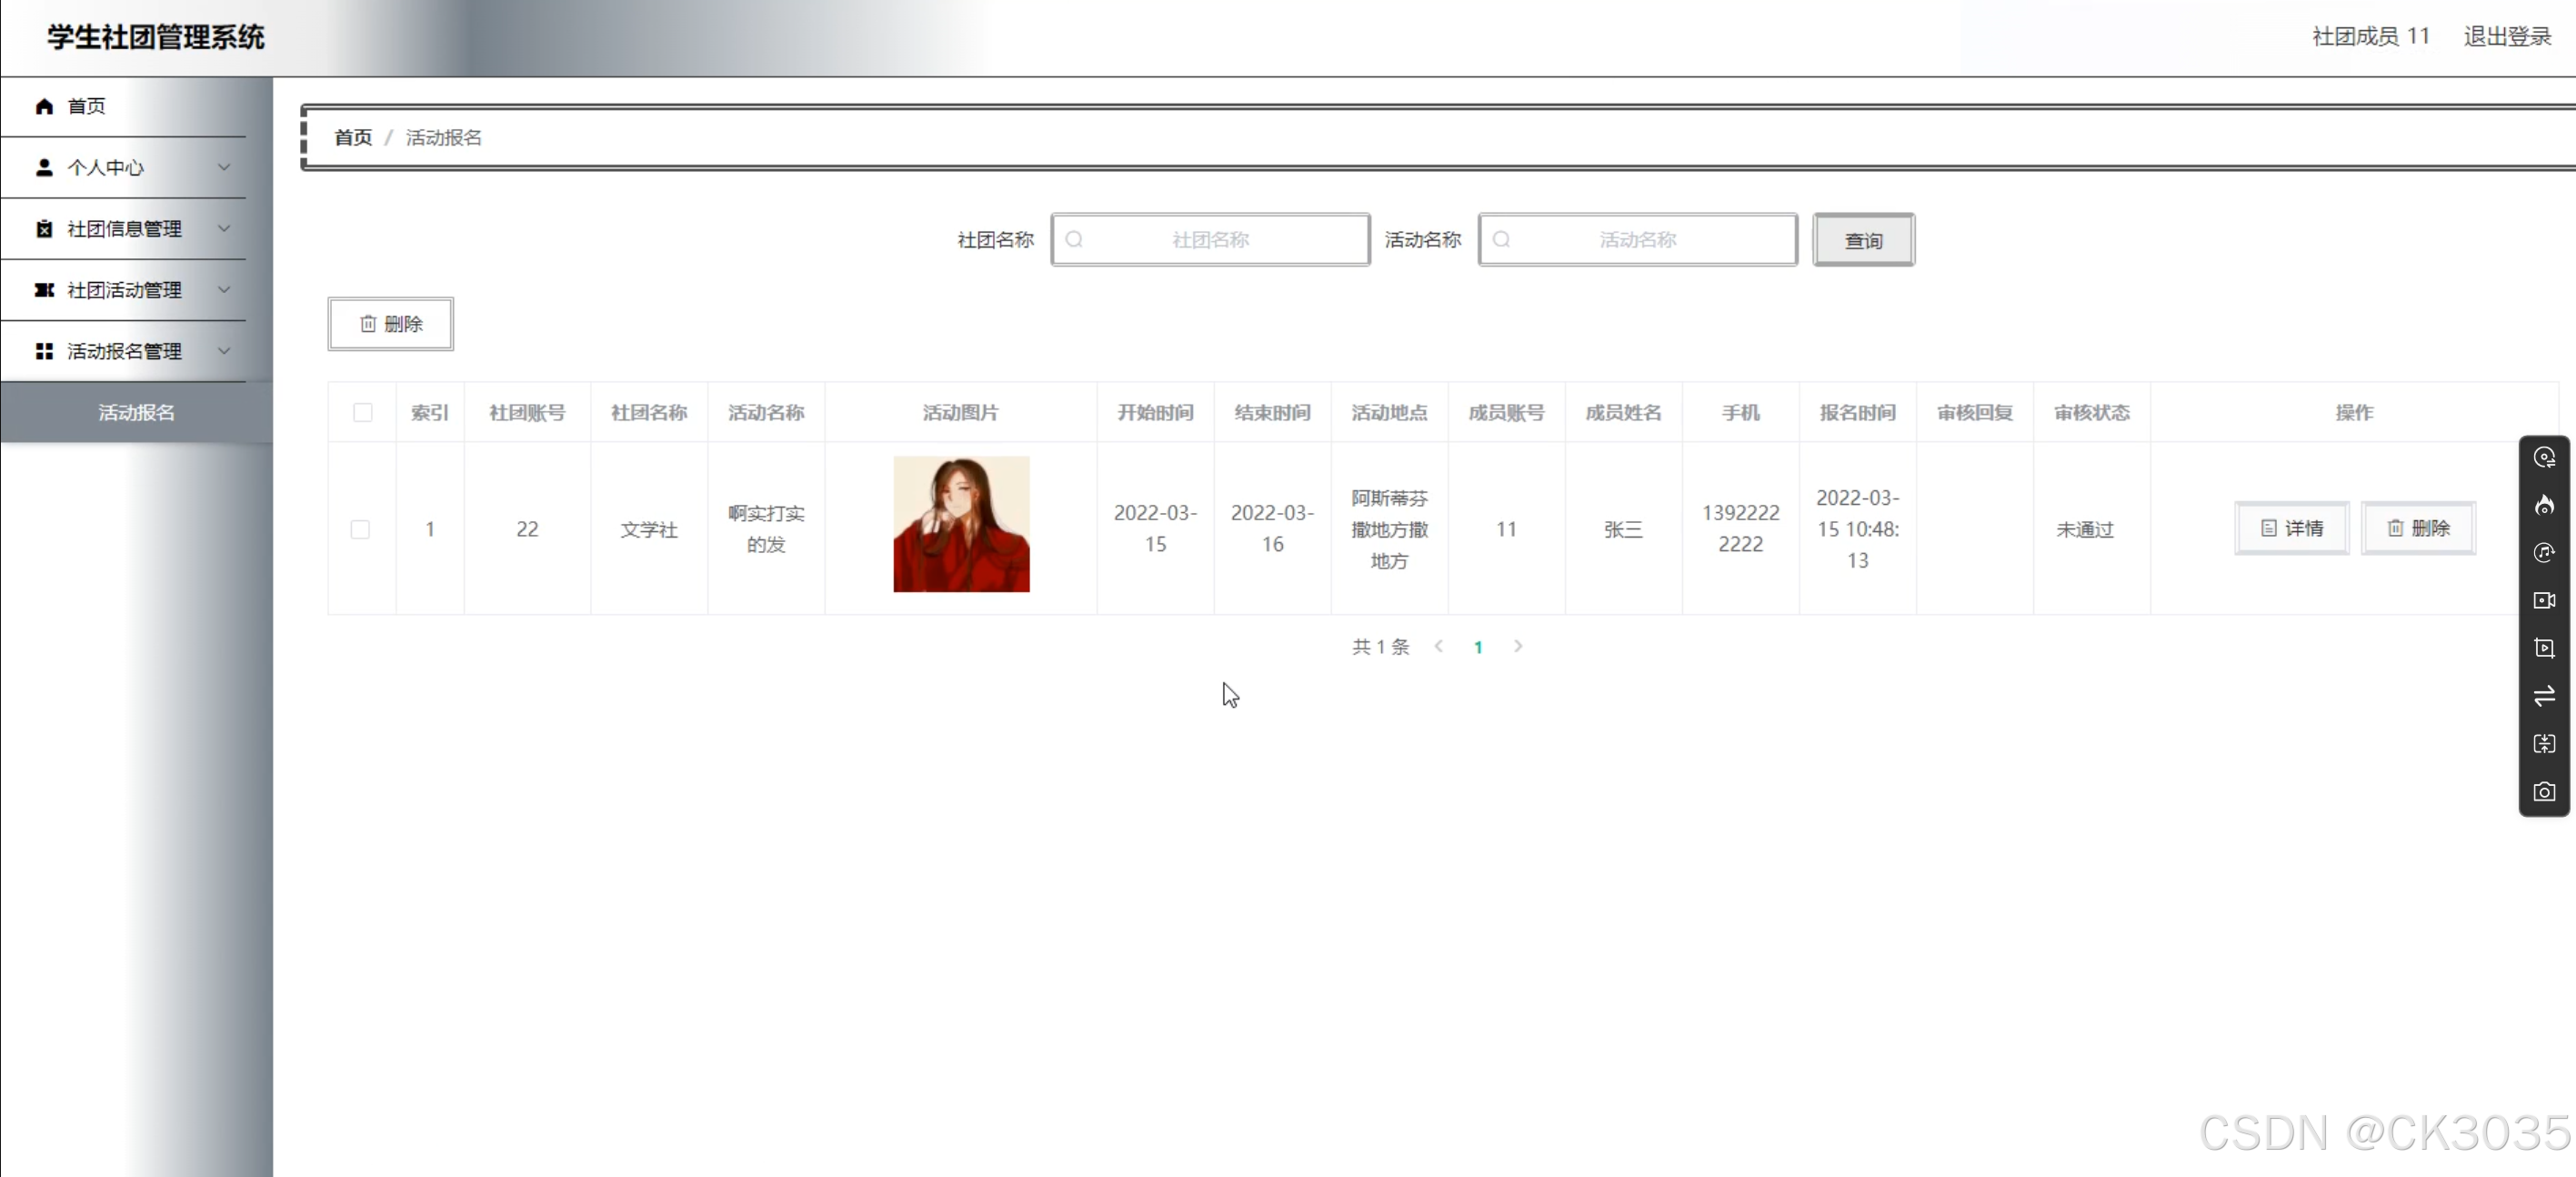Click the flame icon in floating toolbar
Image resolution: width=2576 pixels, height=1177 pixels.
[2544, 505]
